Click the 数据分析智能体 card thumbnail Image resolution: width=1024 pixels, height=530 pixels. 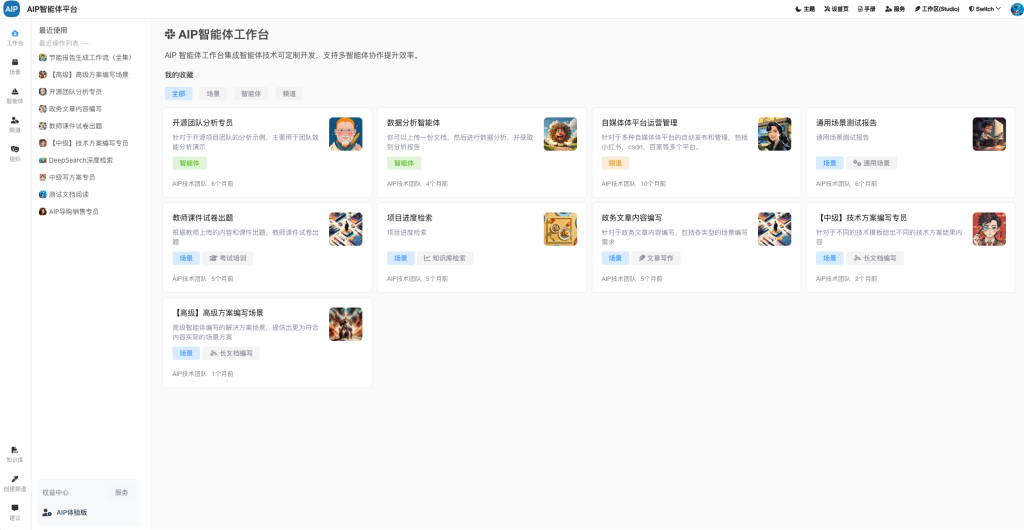pos(560,134)
